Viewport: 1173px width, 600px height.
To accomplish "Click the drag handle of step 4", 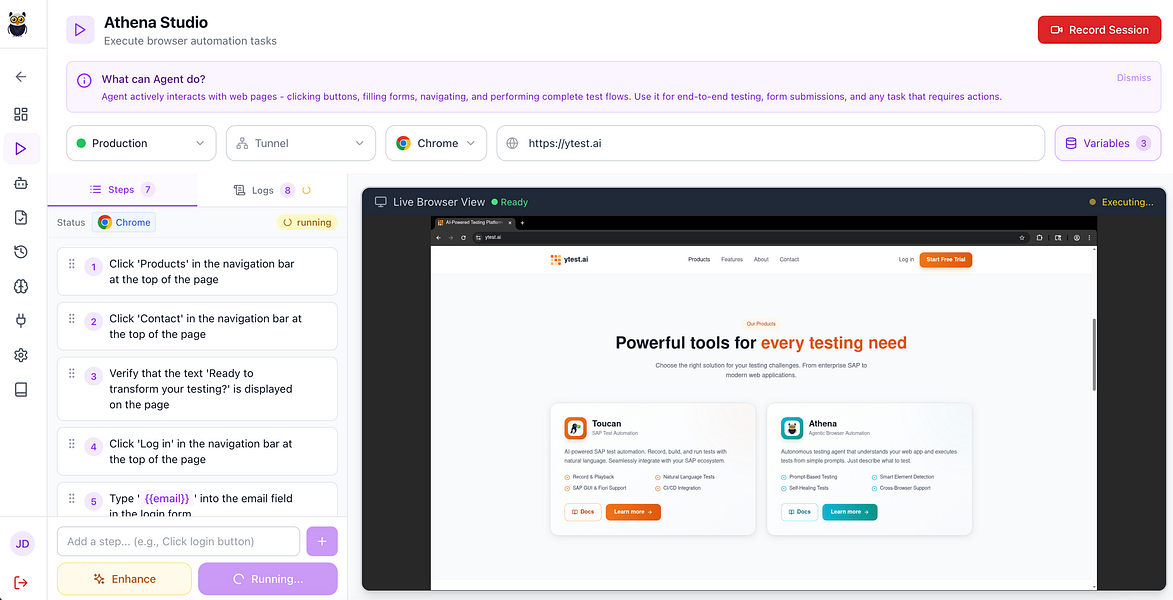I will [x=72, y=443].
